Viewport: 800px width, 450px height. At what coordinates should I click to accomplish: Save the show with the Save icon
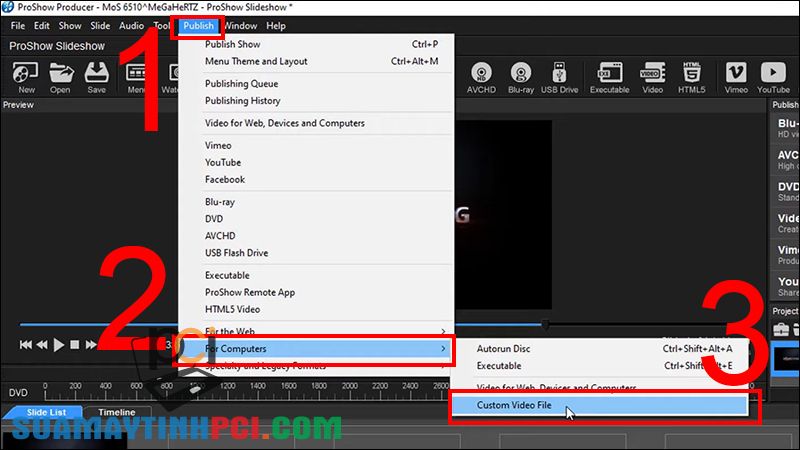coord(96,77)
